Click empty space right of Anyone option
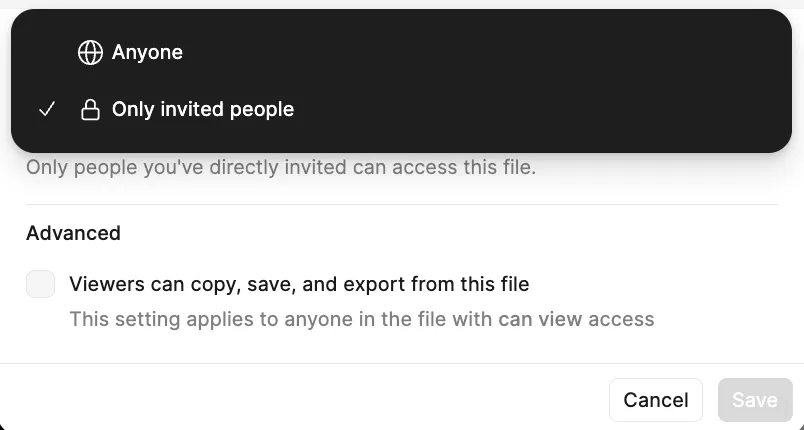 [500, 53]
